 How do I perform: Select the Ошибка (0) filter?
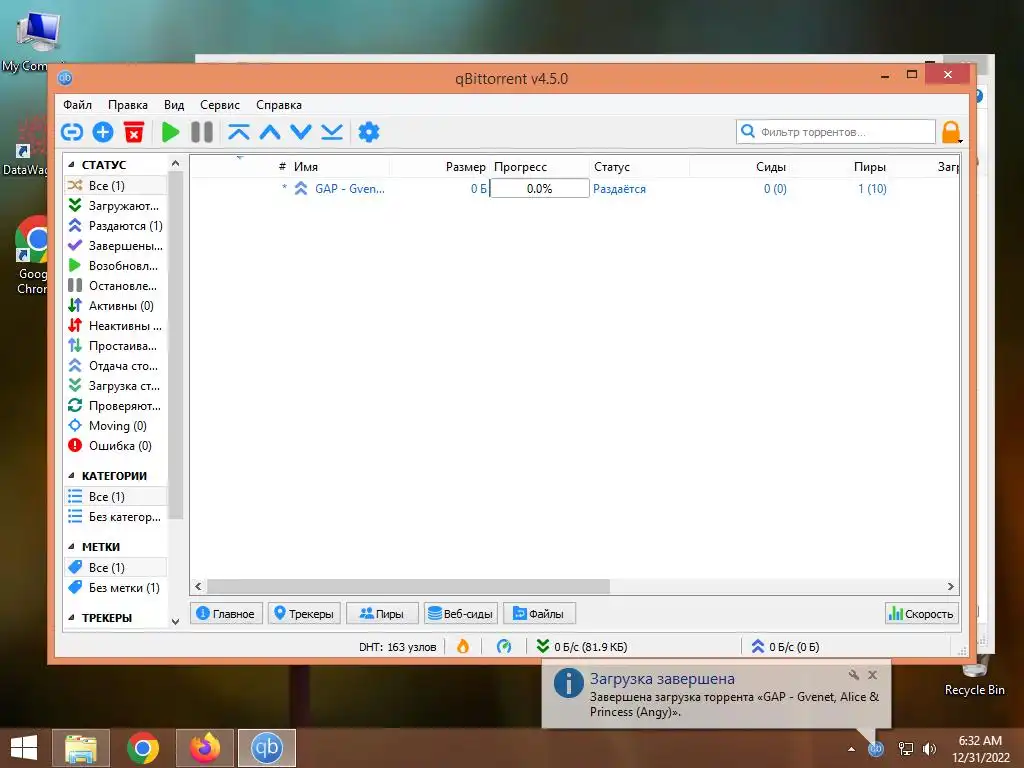(116, 445)
